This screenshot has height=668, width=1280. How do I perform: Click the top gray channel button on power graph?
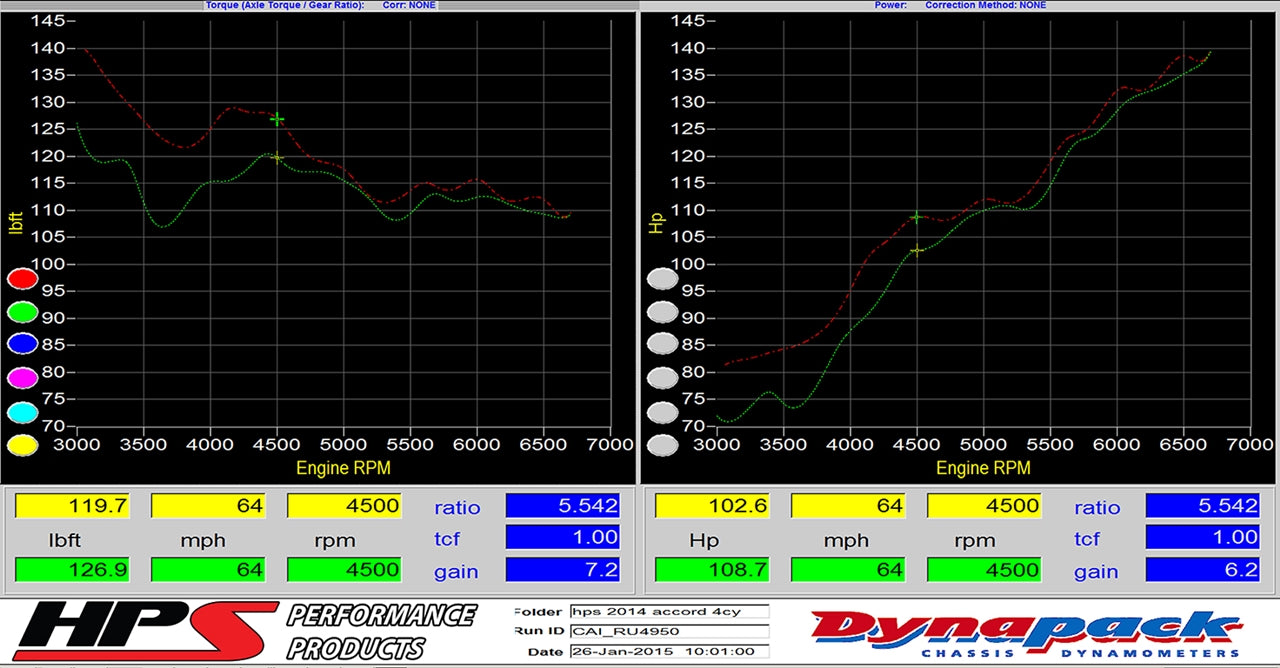tap(662, 277)
